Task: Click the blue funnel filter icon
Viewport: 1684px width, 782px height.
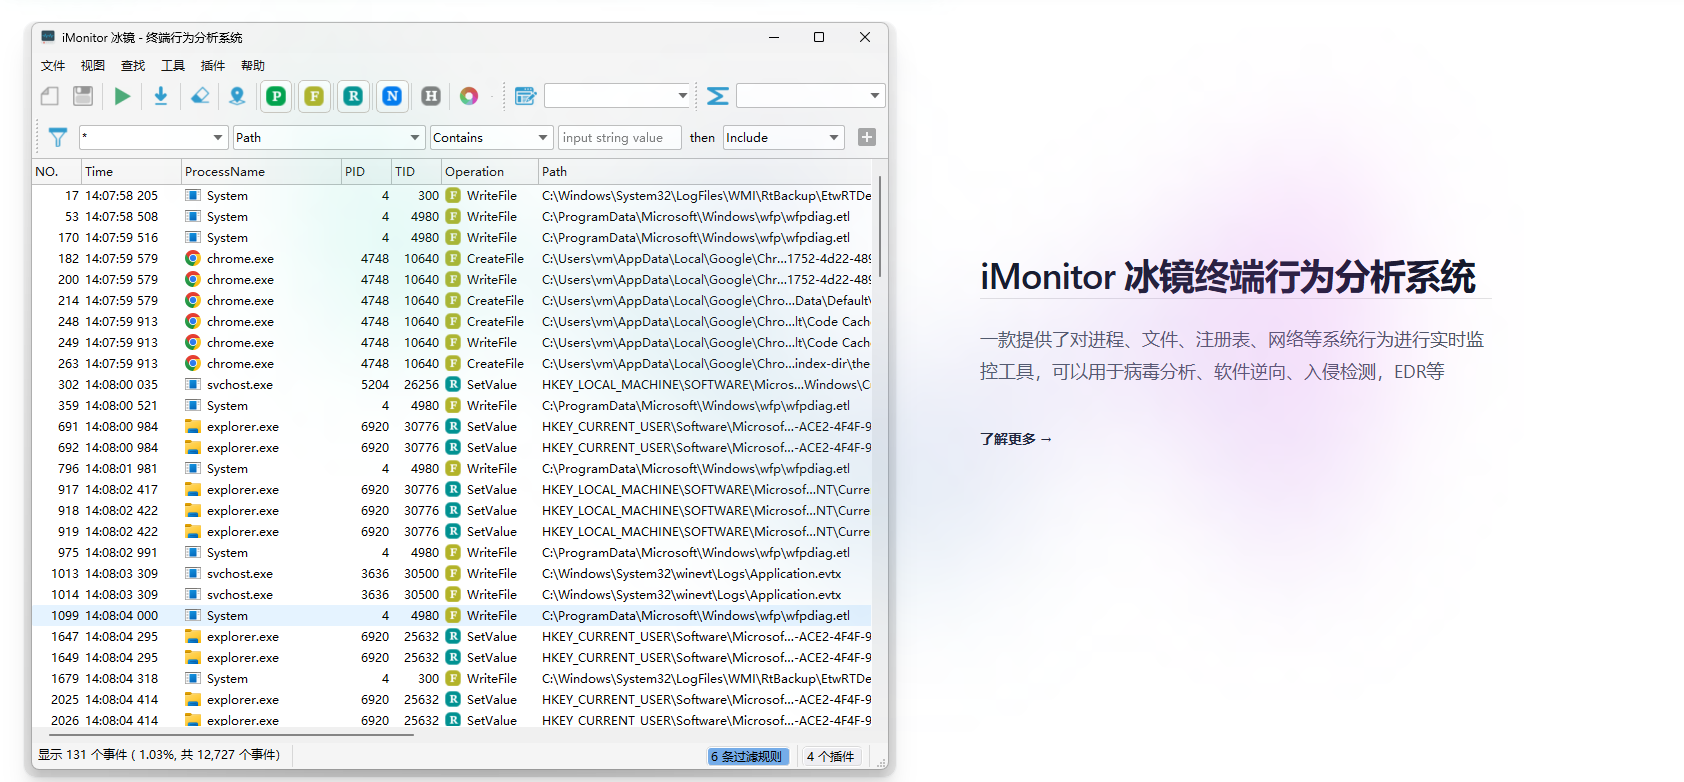Action: (x=58, y=137)
